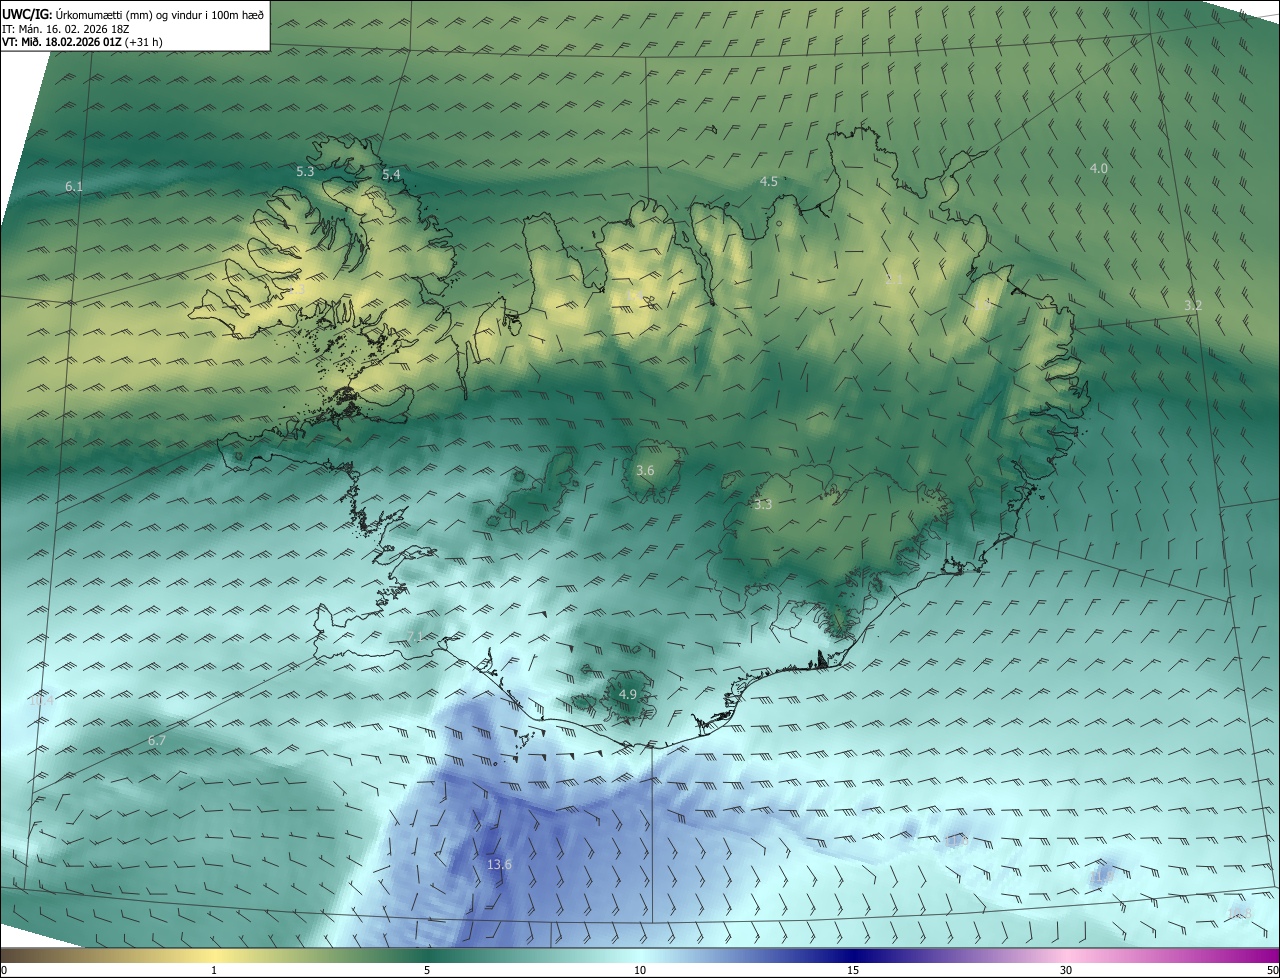Click the 6.7 value label in the southwest
The width and height of the screenshot is (1280, 978).
[x=156, y=741]
